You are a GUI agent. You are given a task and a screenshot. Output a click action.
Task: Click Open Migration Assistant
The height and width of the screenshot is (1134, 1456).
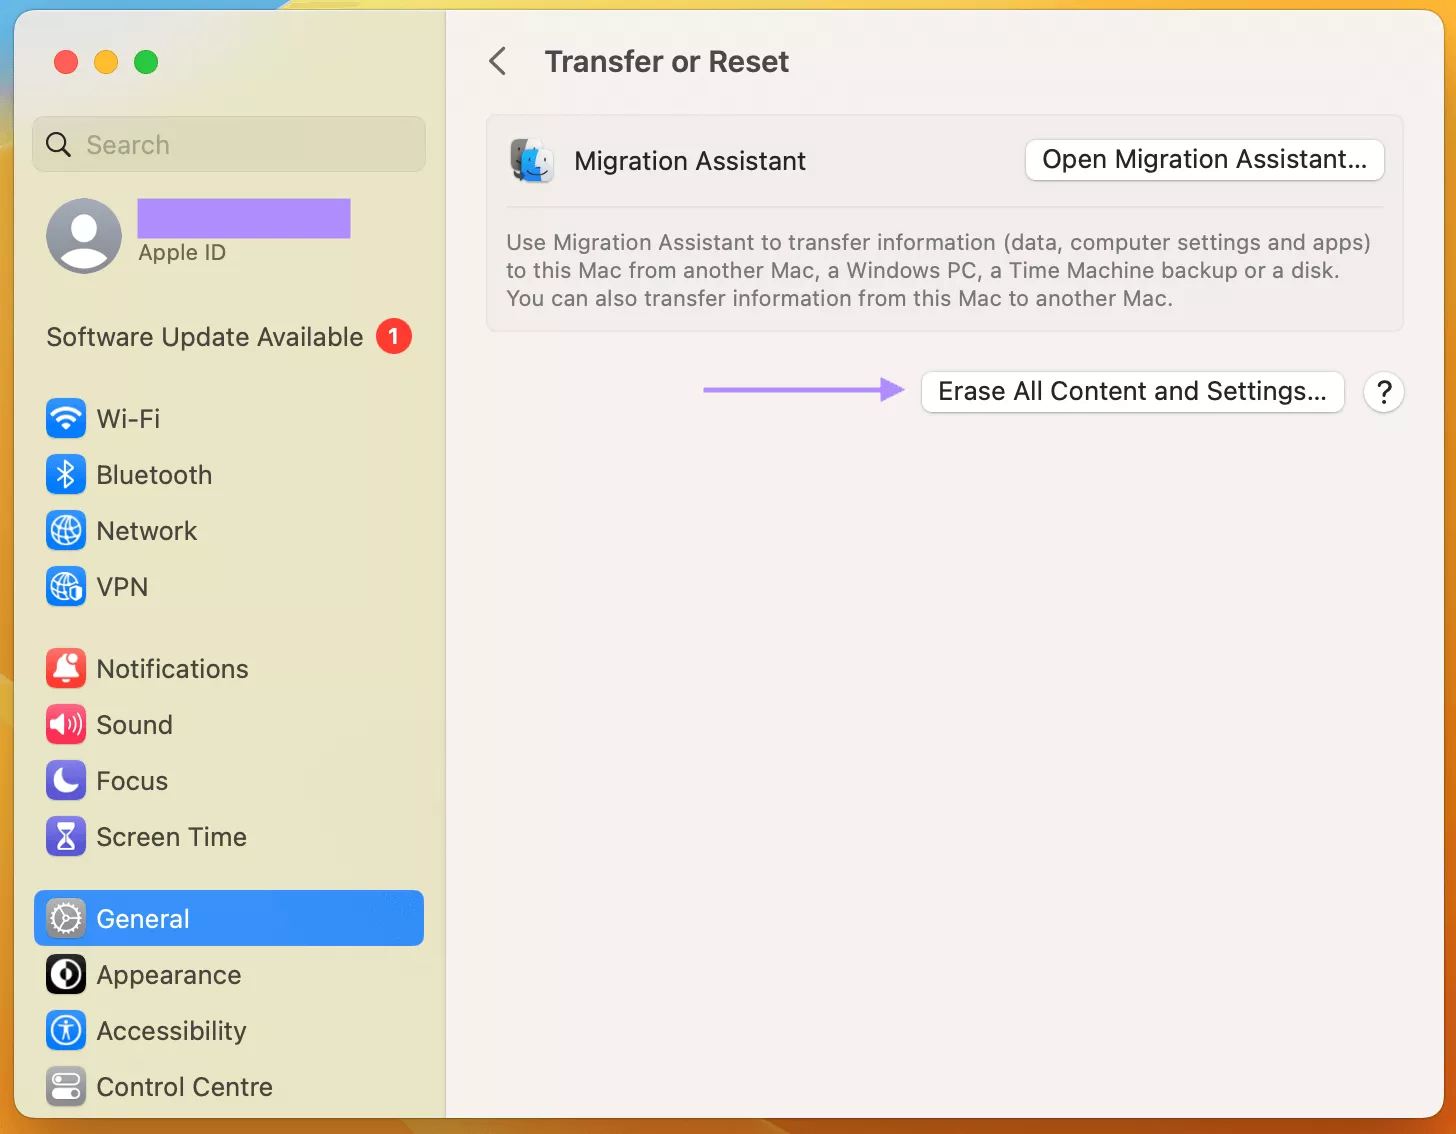(1203, 159)
